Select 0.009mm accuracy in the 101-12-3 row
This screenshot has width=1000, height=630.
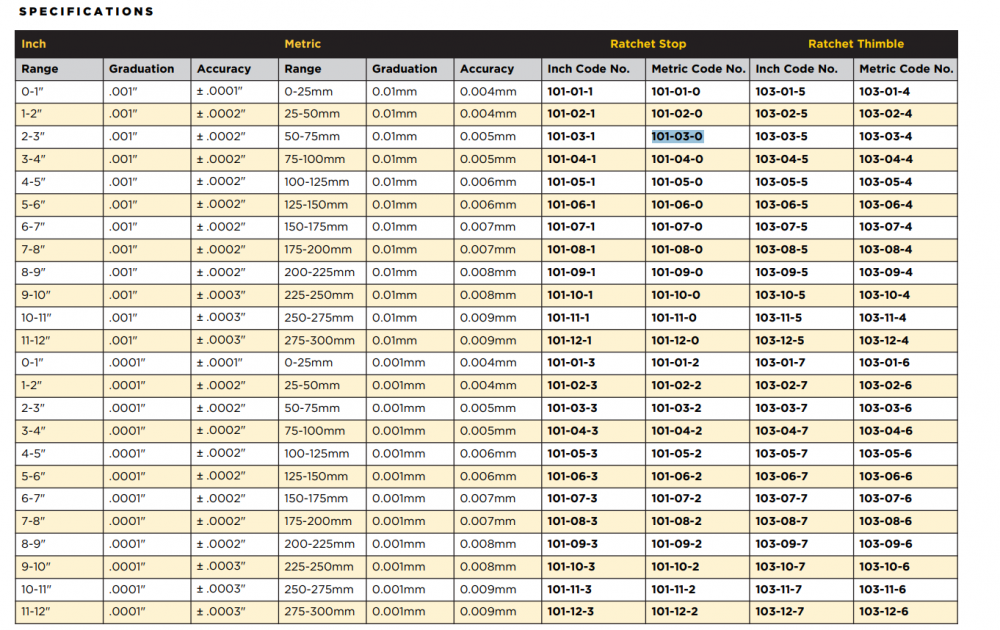coord(488,611)
